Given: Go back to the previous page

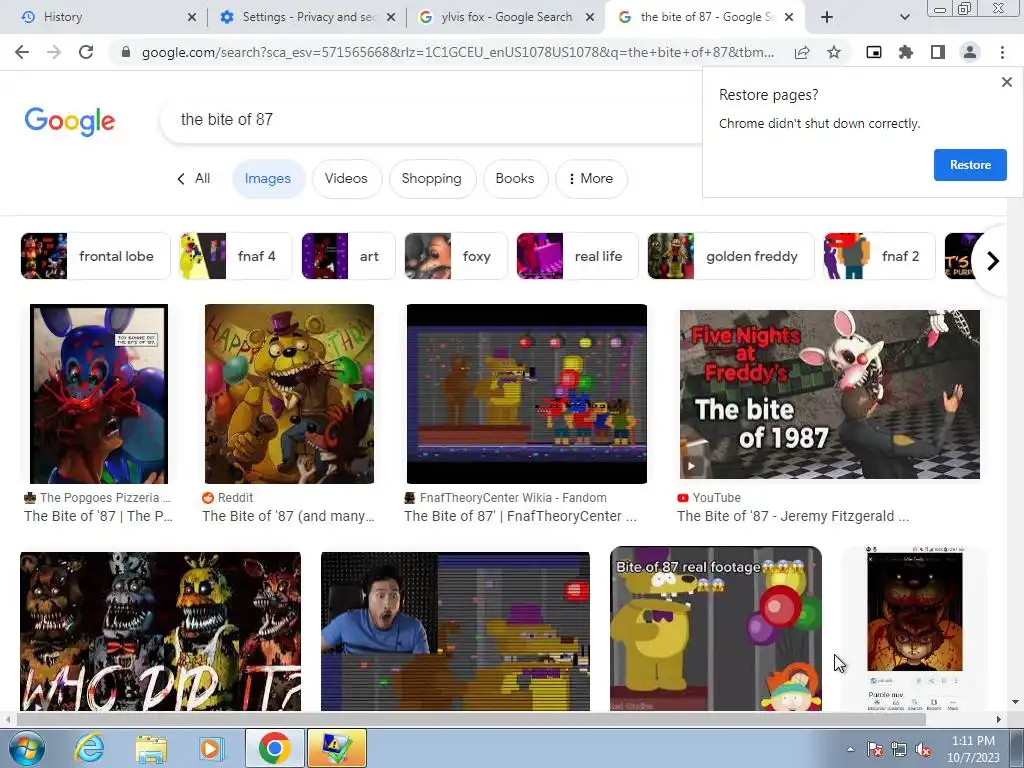Looking at the screenshot, I should tap(22, 52).
